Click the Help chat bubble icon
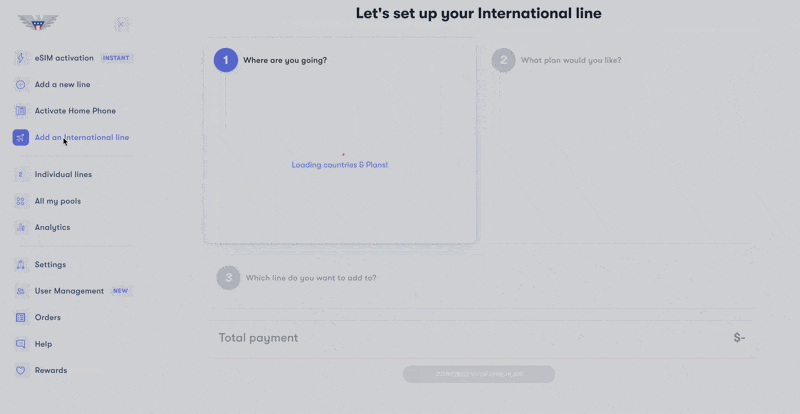The height and width of the screenshot is (414, 800). 20,344
